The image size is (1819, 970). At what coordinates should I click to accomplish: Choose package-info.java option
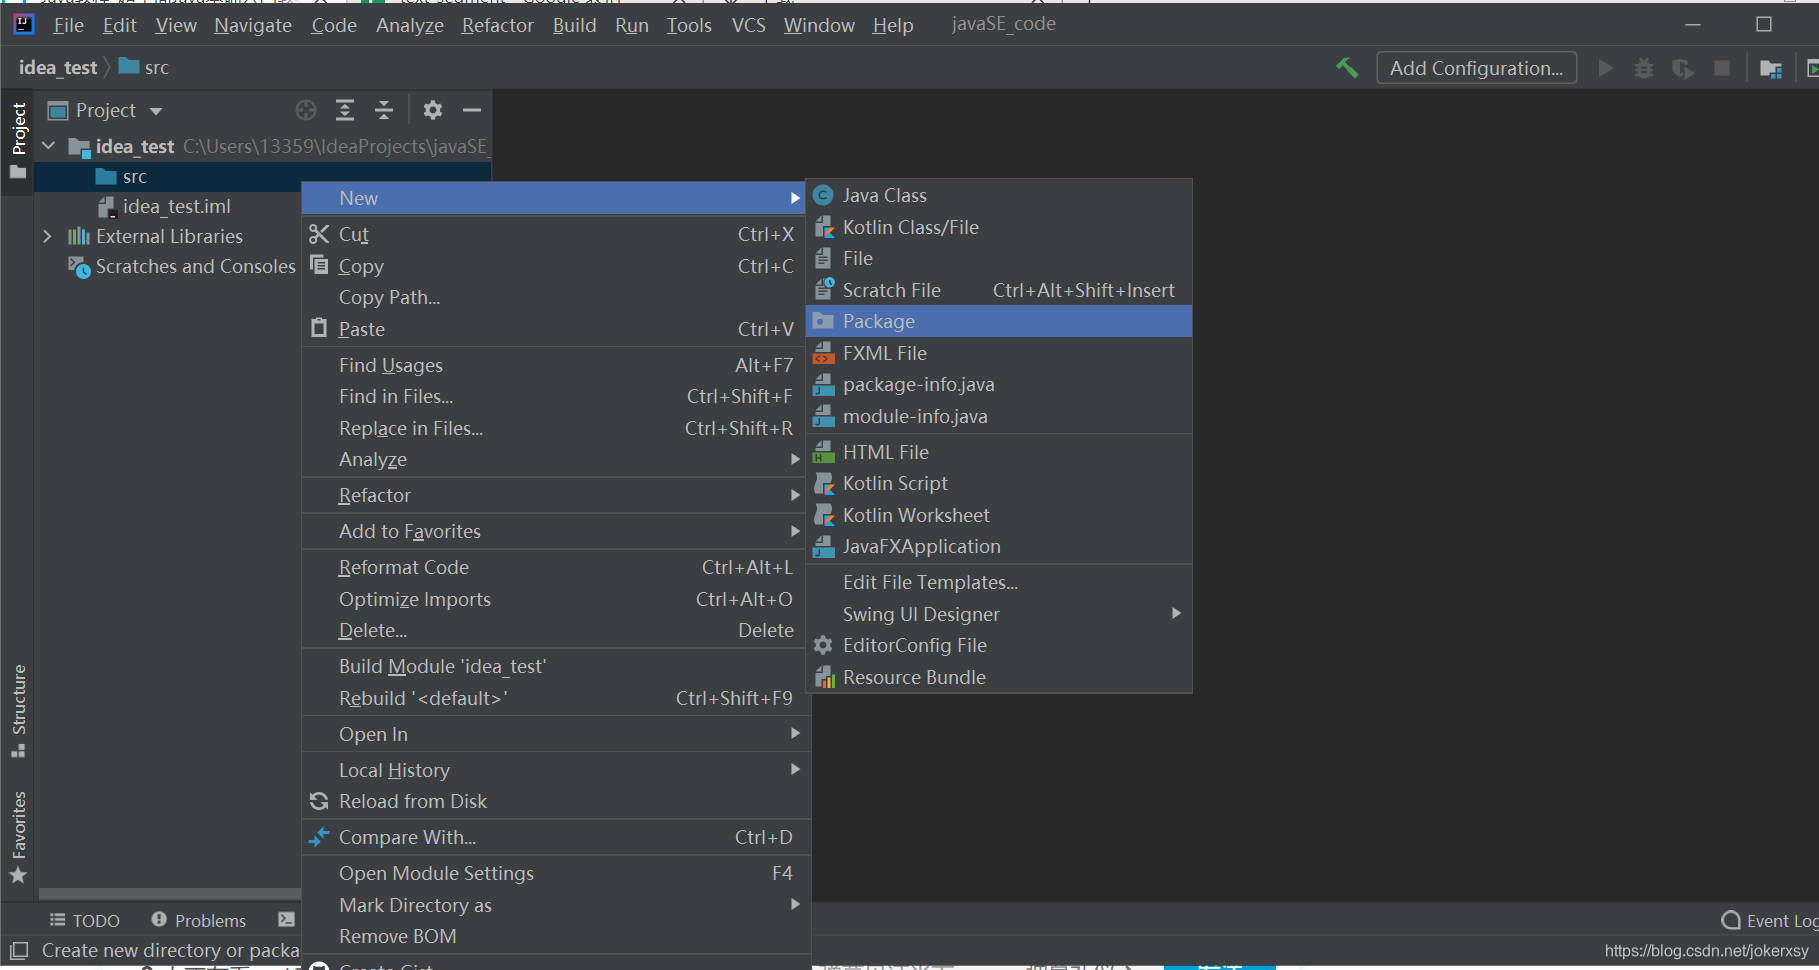click(x=999, y=384)
